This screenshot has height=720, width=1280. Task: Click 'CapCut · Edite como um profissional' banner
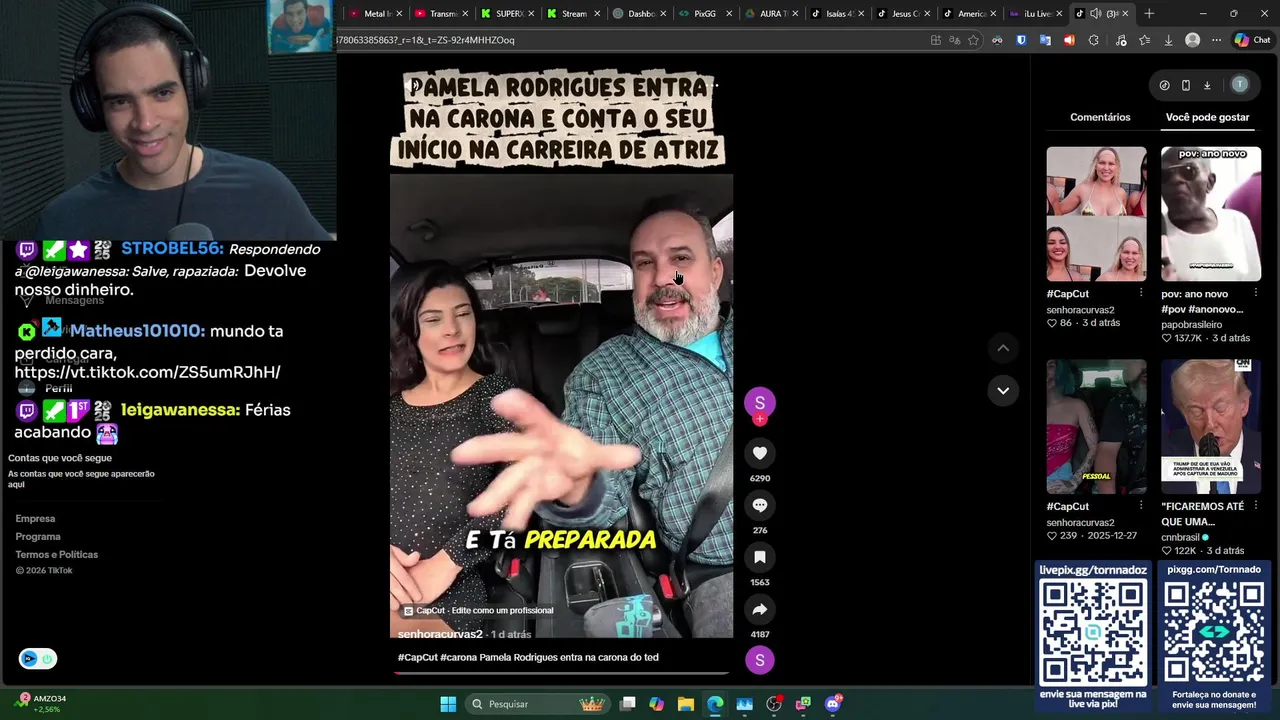(478, 610)
